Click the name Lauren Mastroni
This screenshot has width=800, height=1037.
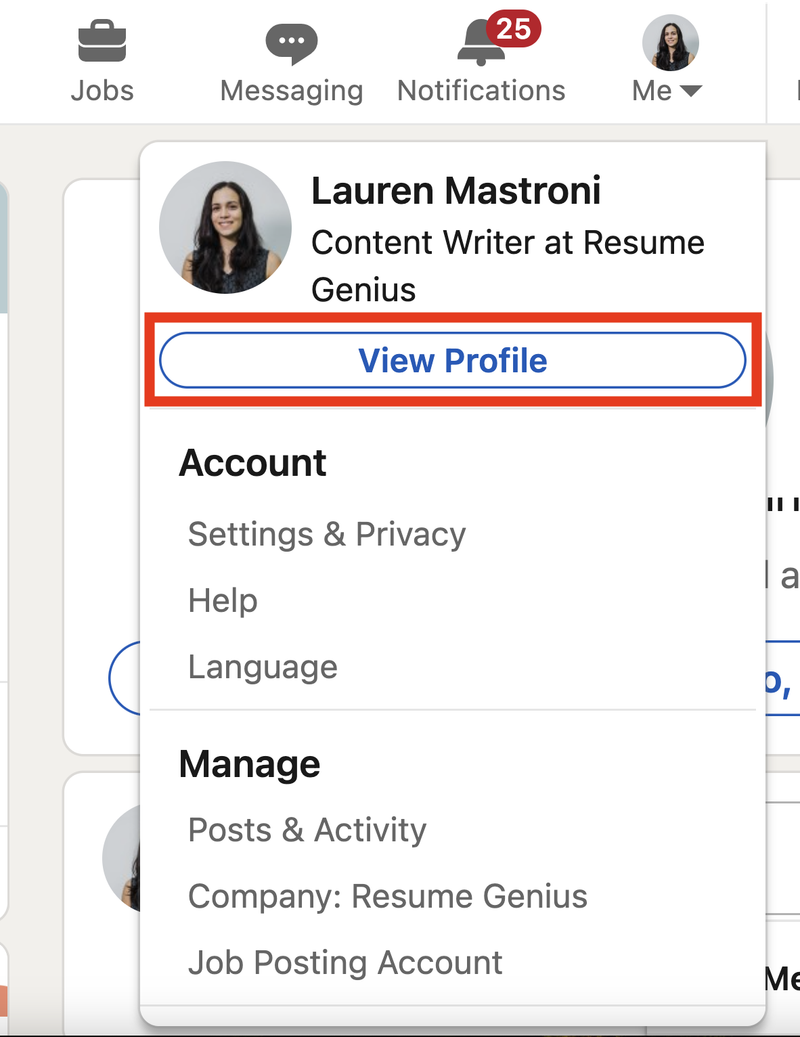coord(459,190)
